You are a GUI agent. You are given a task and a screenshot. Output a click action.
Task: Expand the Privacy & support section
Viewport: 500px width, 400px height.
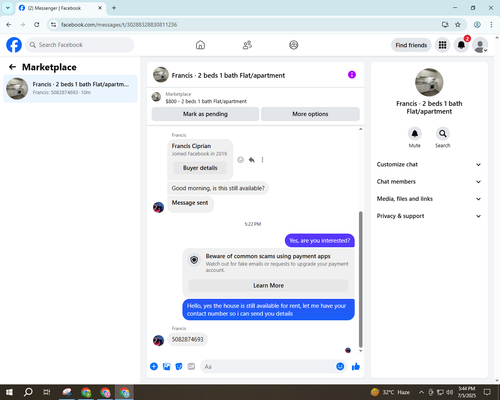429,216
